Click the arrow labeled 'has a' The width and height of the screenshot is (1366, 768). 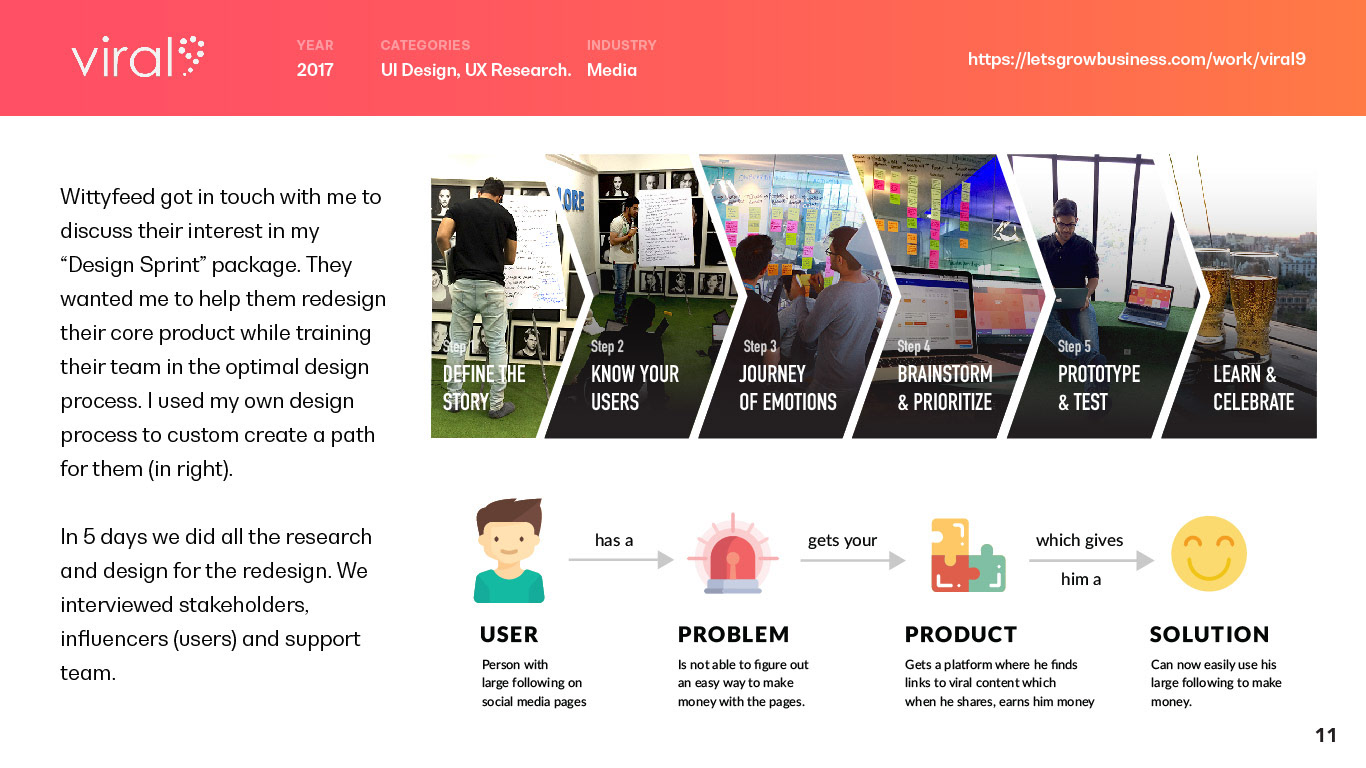[x=621, y=561]
